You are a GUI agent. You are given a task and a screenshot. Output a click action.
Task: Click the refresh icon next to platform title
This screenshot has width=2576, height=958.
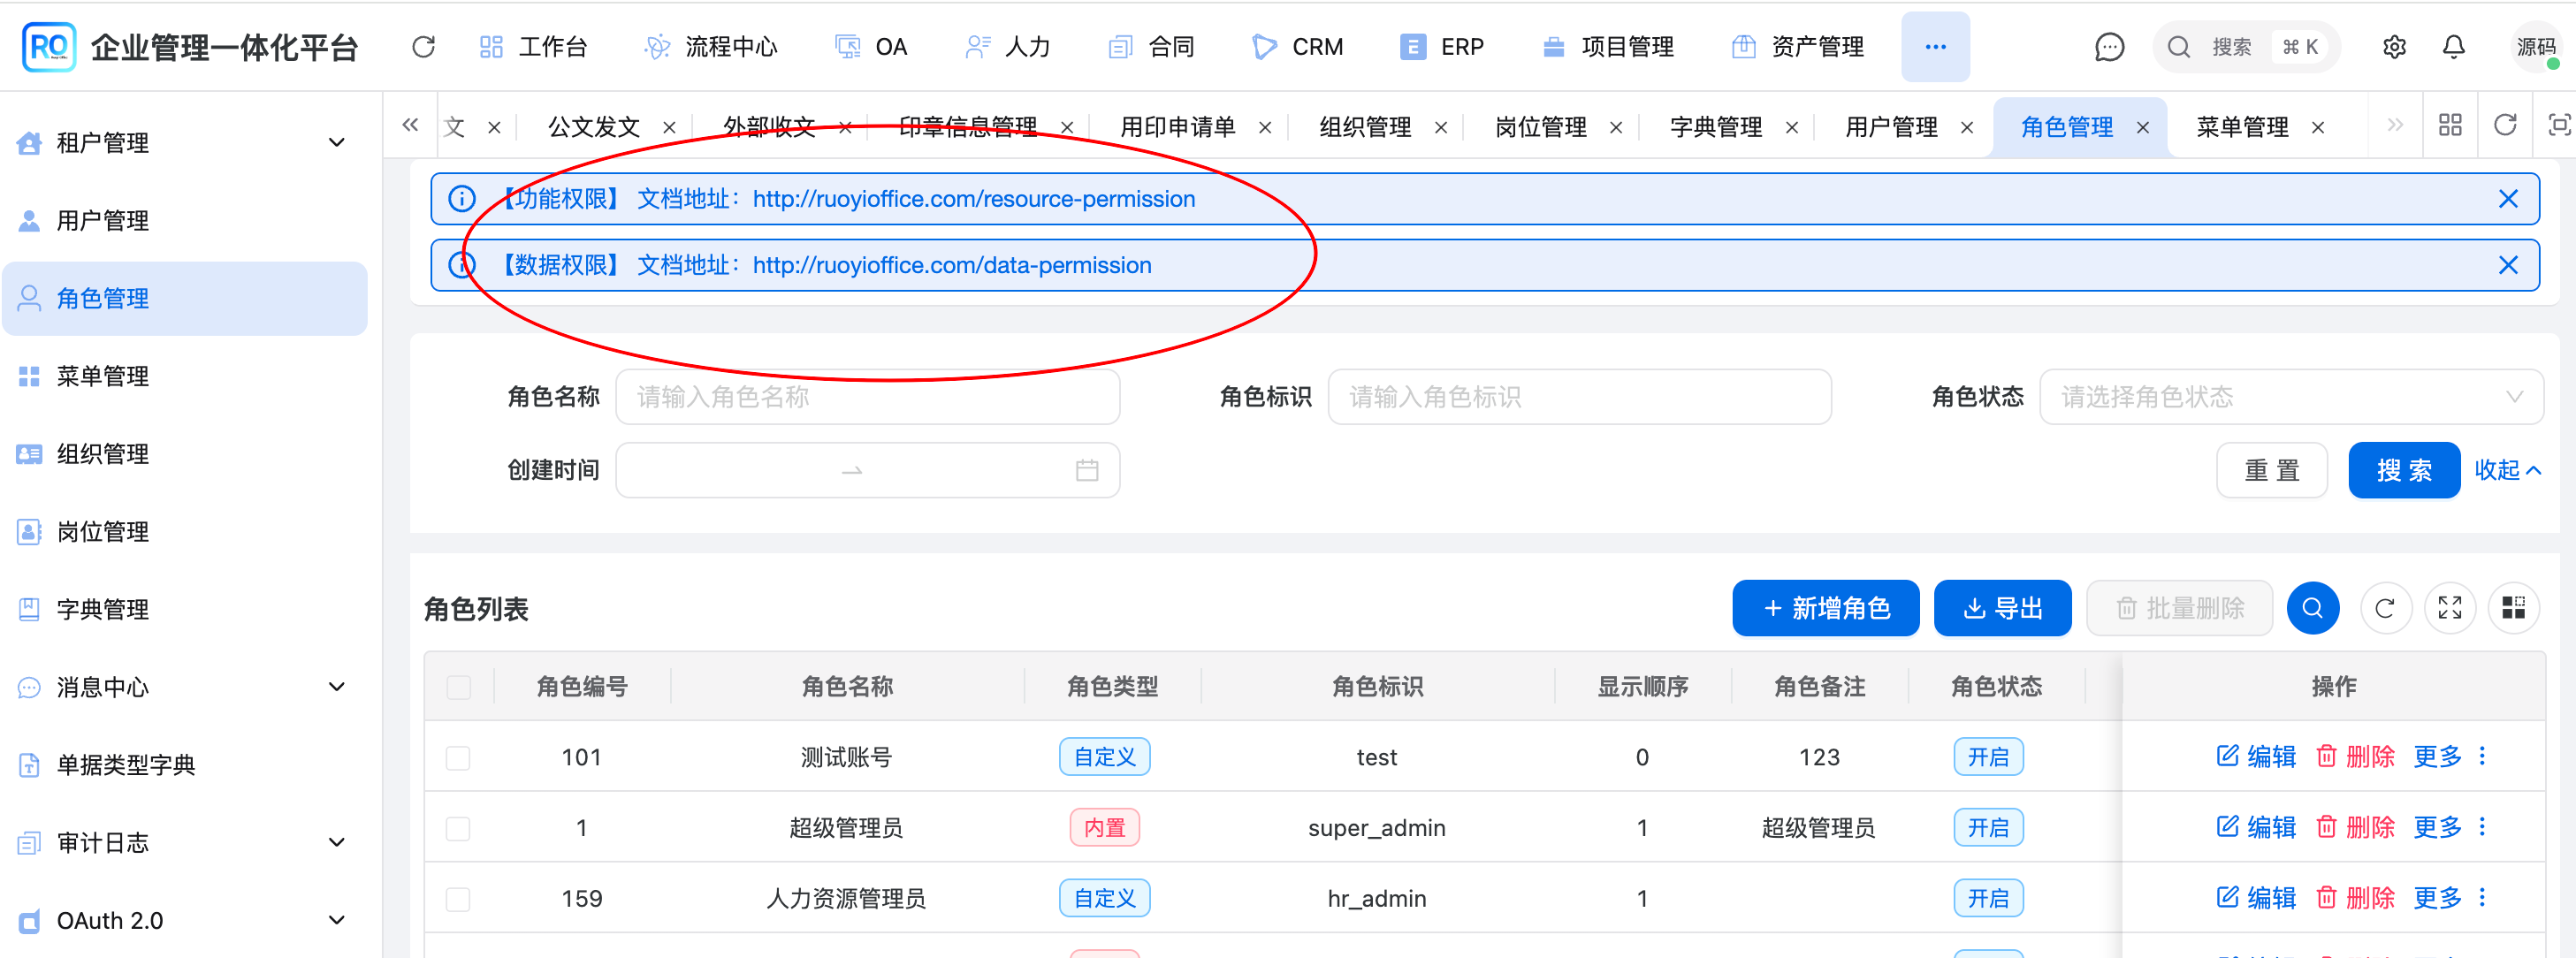423,47
